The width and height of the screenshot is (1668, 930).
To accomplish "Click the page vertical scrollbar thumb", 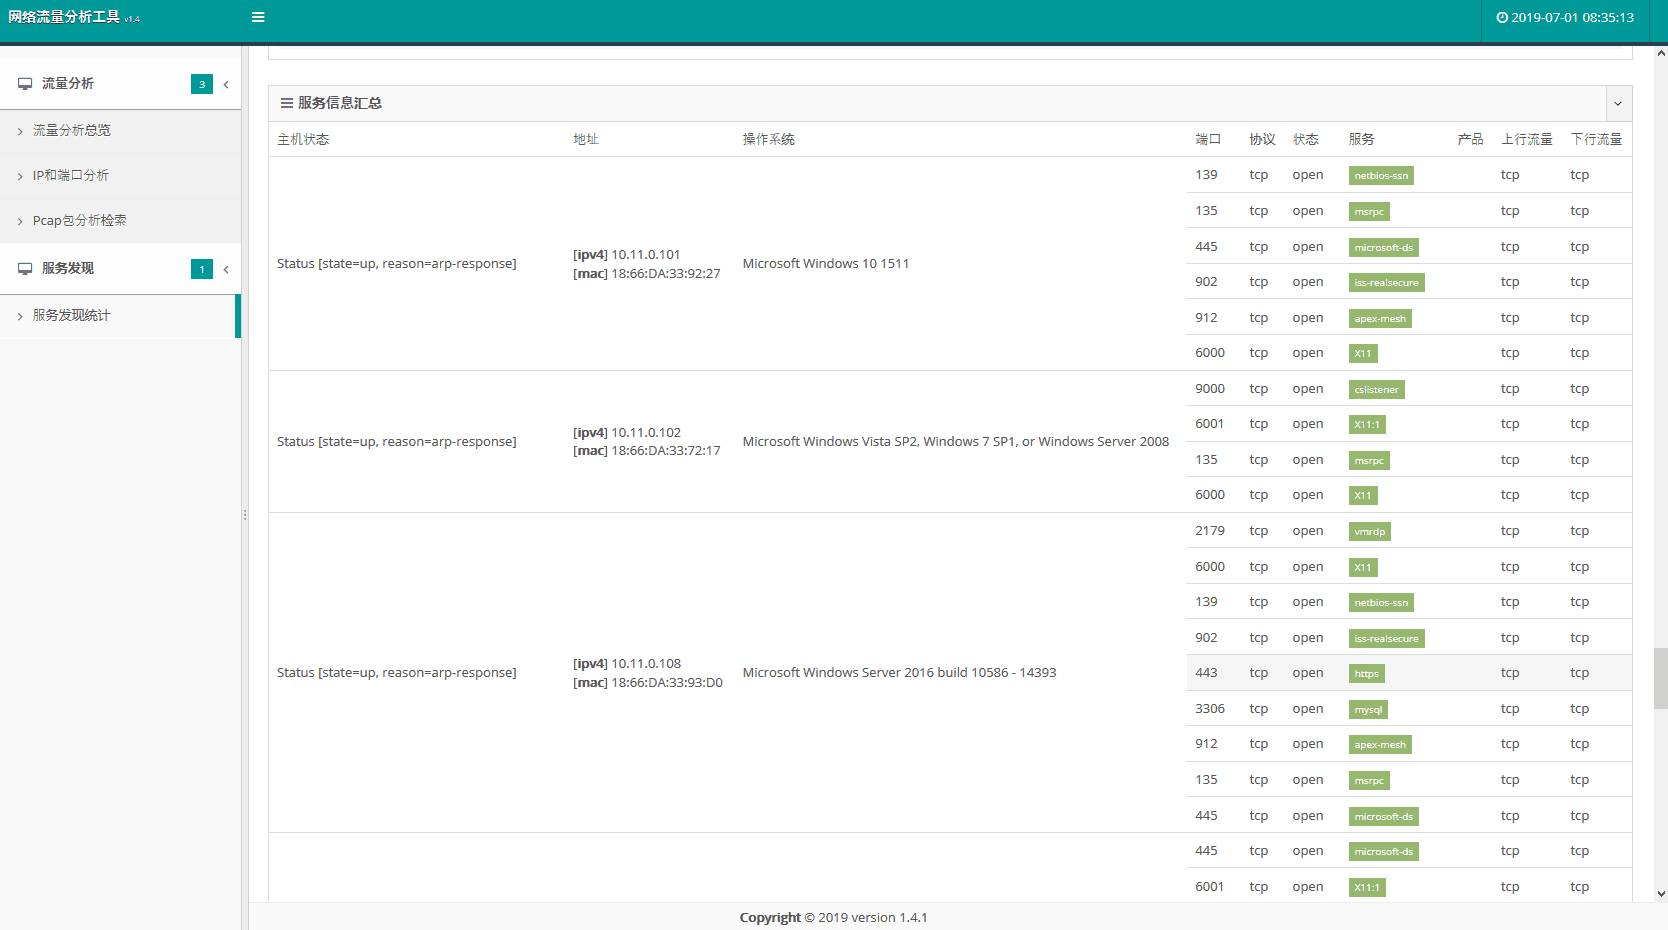I will coord(1660,678).
